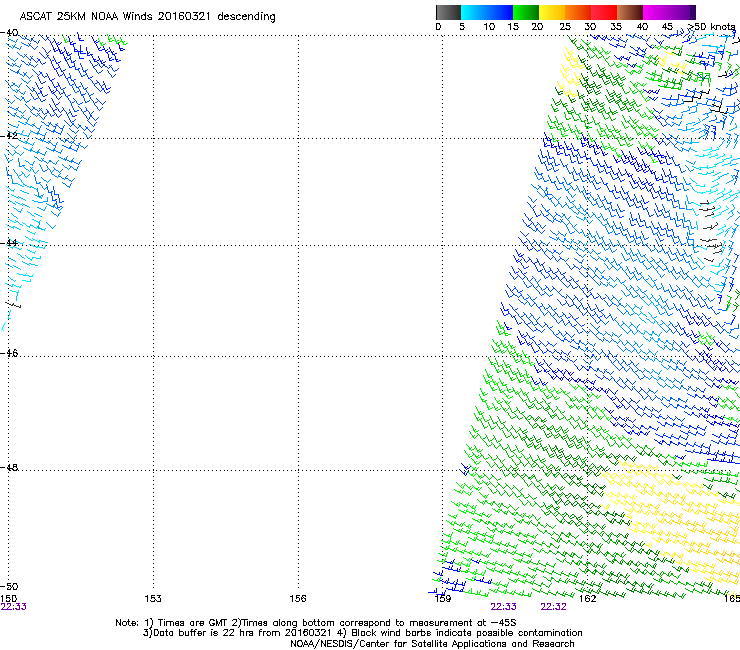Click the purple 22:33 time left of 22:32
This screenshot has width=740, height=650.
(x=504, y=607)
